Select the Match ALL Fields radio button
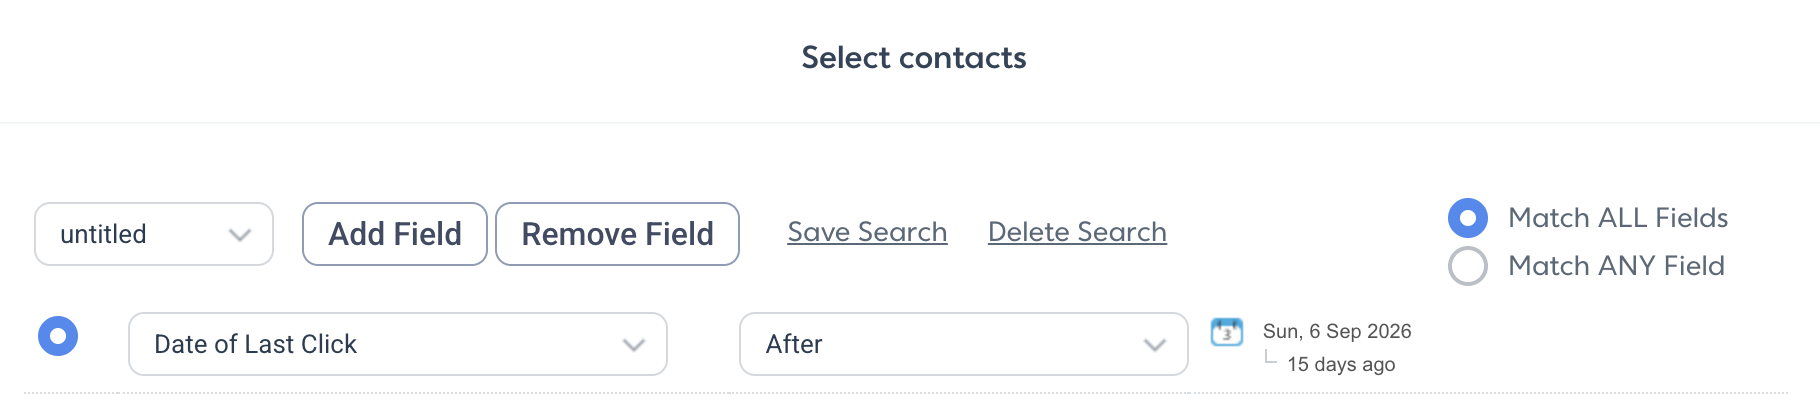The height and width of the screenshot is (418, 1820). click(x=1468, y=218)
